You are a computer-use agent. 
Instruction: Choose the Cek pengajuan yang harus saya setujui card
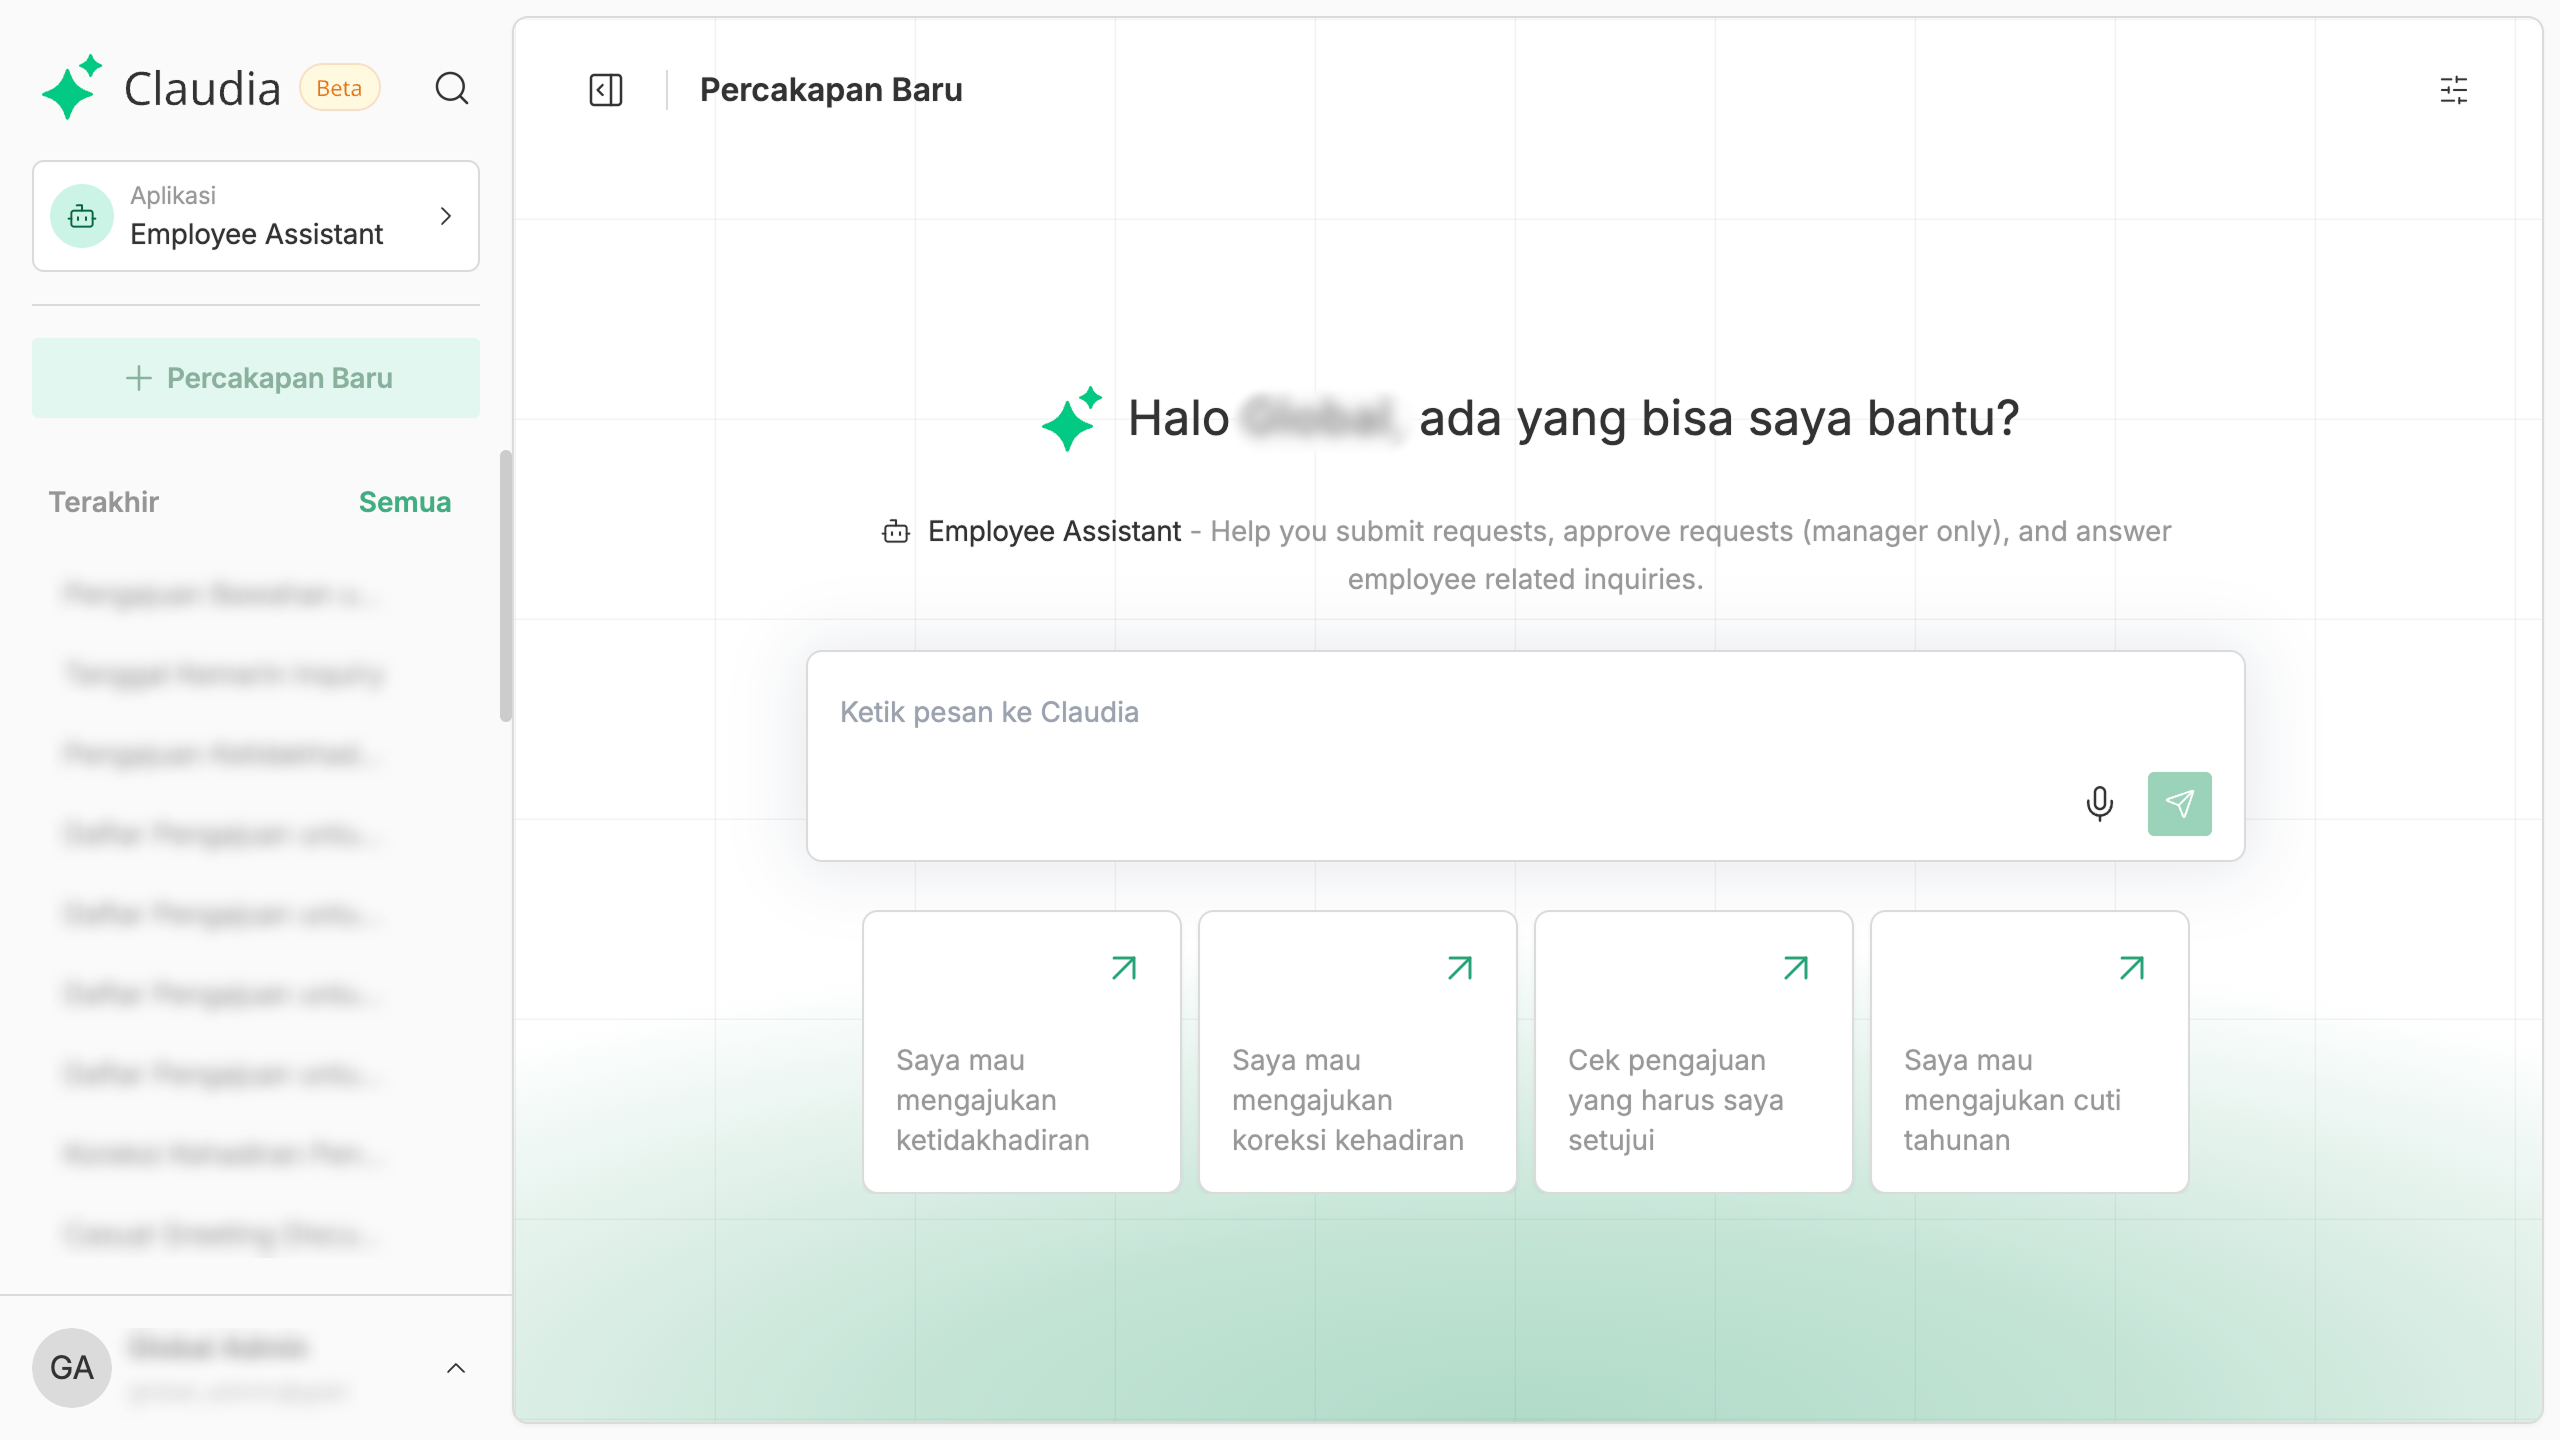click(1693, 1051)
